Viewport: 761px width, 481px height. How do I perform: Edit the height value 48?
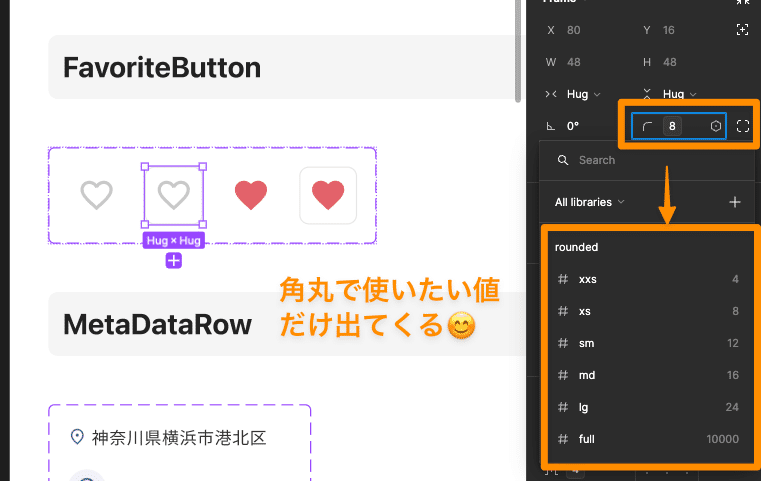(x=670, y=62)
